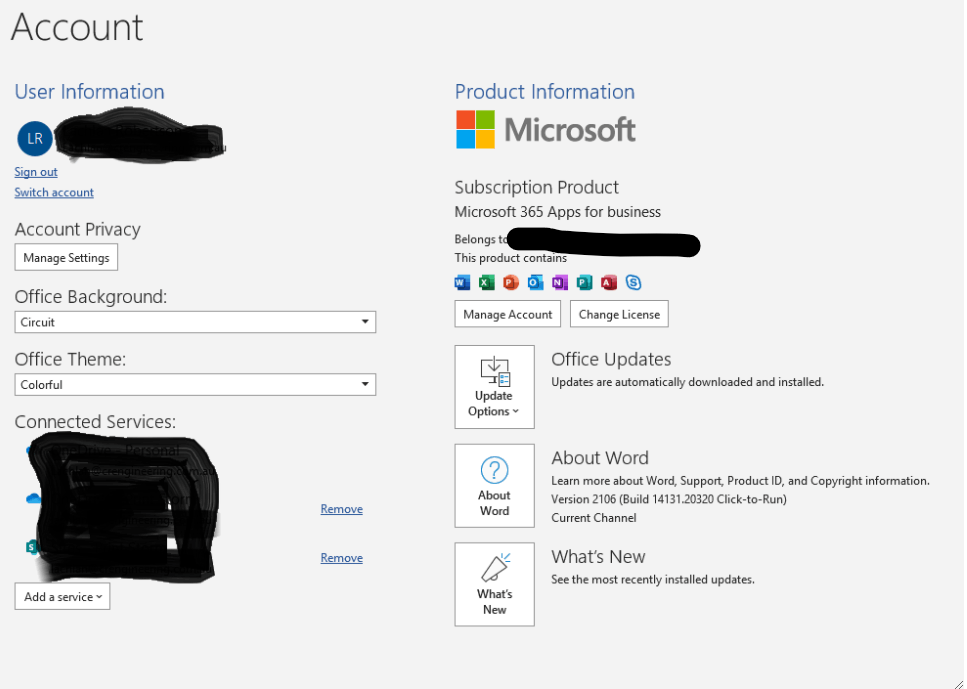967x689 pixels.
Task: Click the Switch account link
Action: coord(54,192)
